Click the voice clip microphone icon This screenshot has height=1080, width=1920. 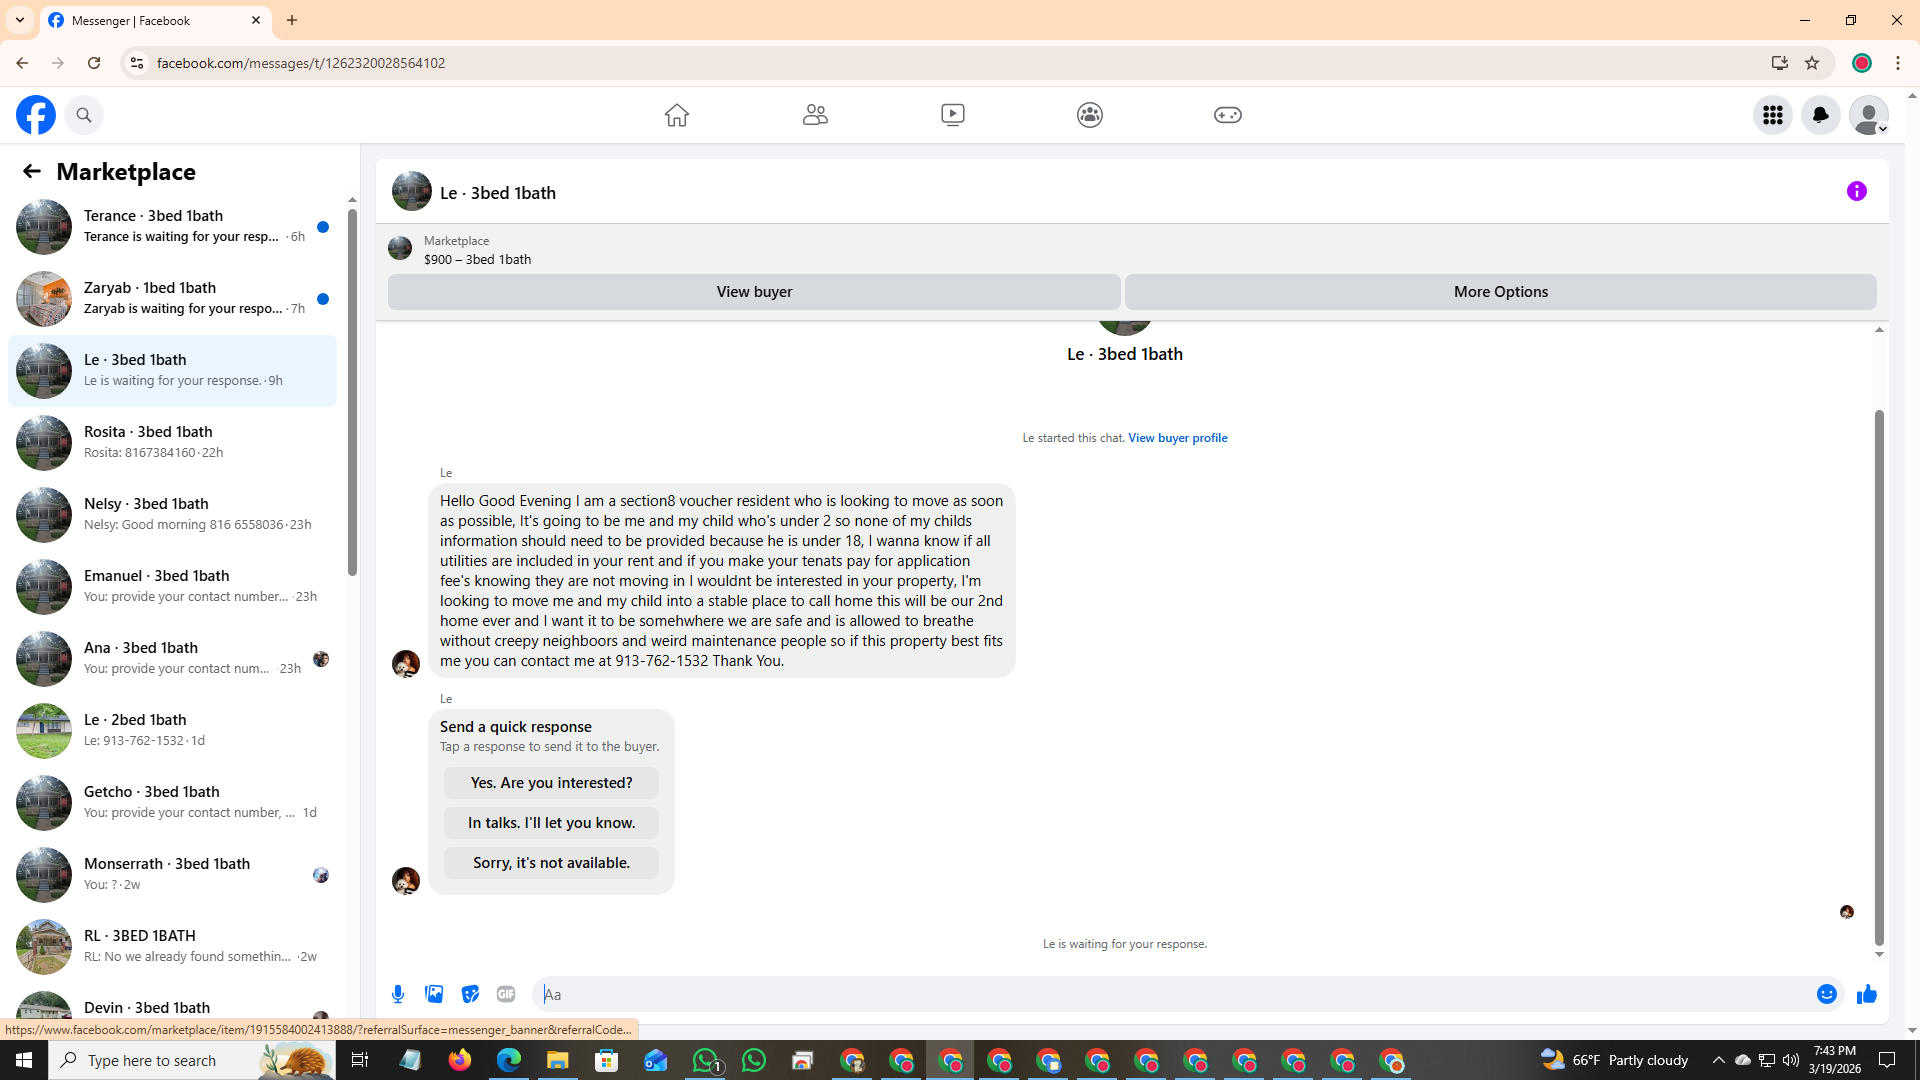pos(398,994)
